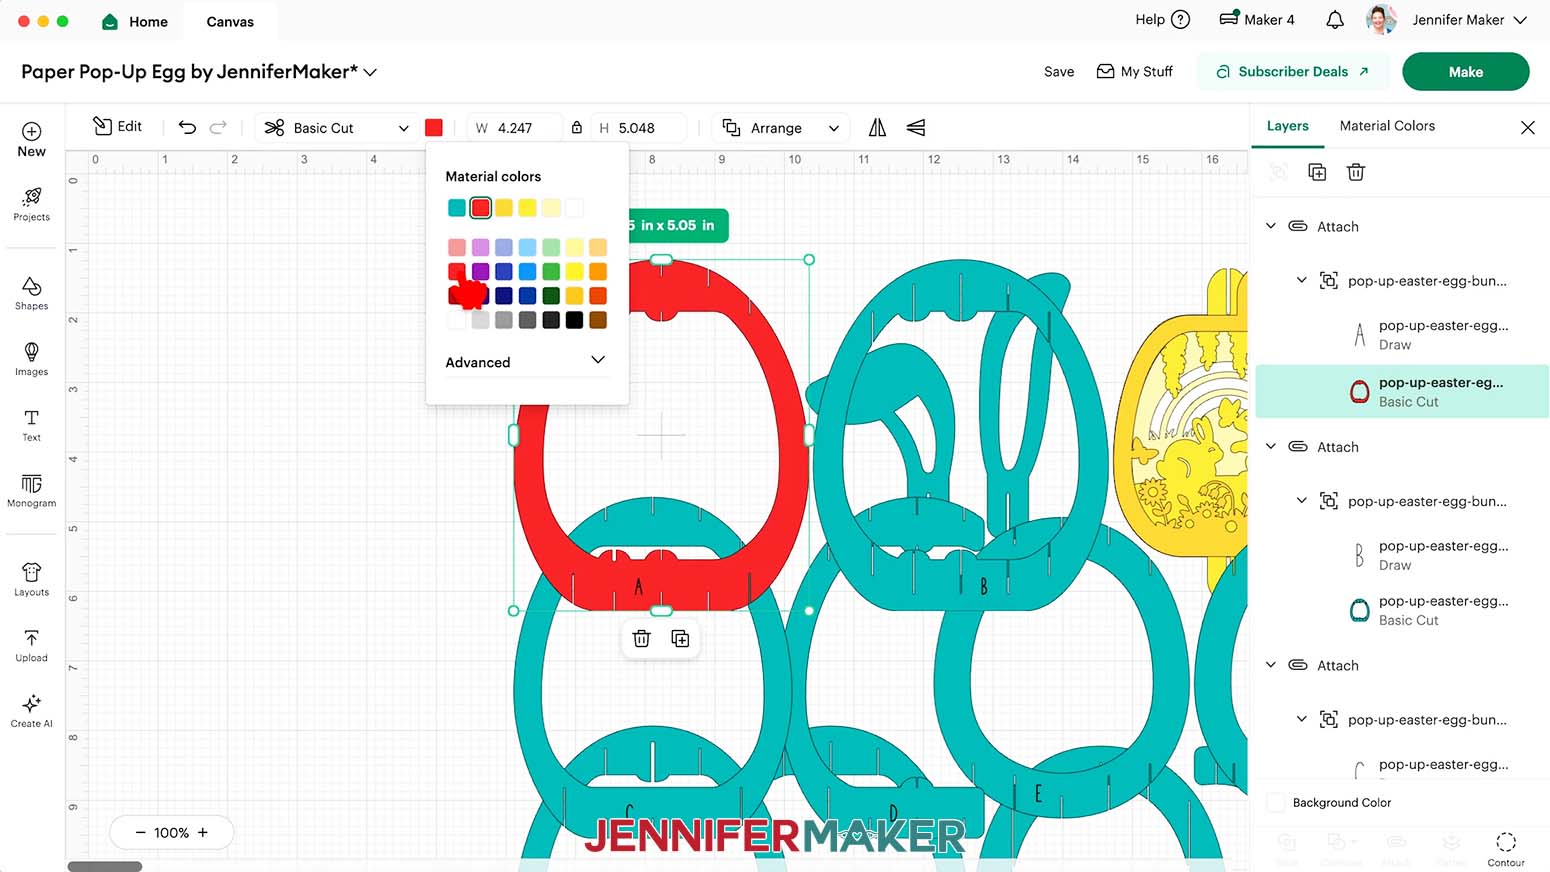Viewport: 1550px width, 872px height.
Task: Click the 100% zoom level text
Action: pyautogui.click(x=172, y=832)
